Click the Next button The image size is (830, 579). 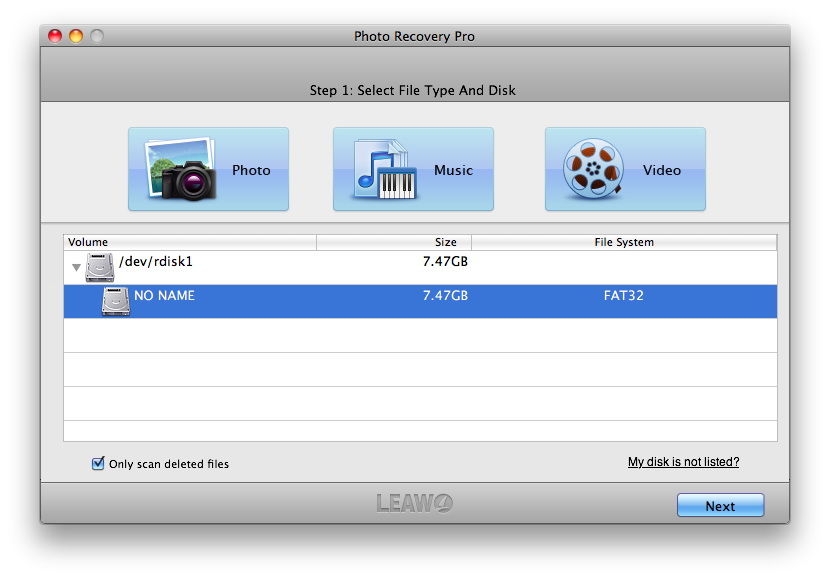click(720, 505)
